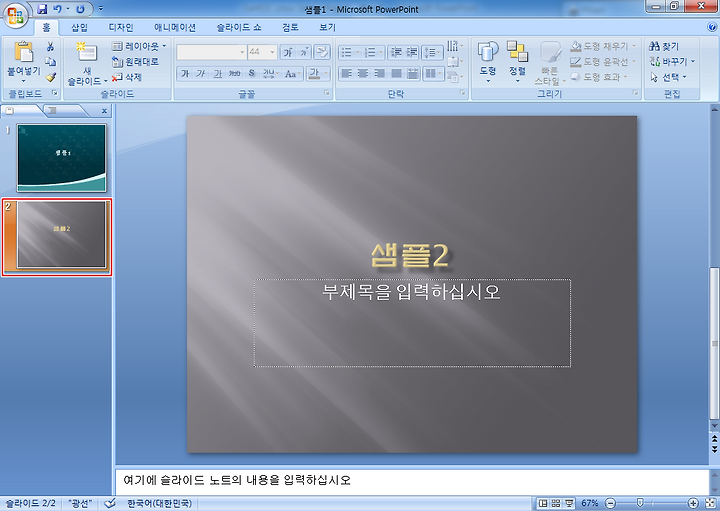Open 도형 효과 shape effects
The width and height of the screenshot is (720, 511).
click(598, 77)
